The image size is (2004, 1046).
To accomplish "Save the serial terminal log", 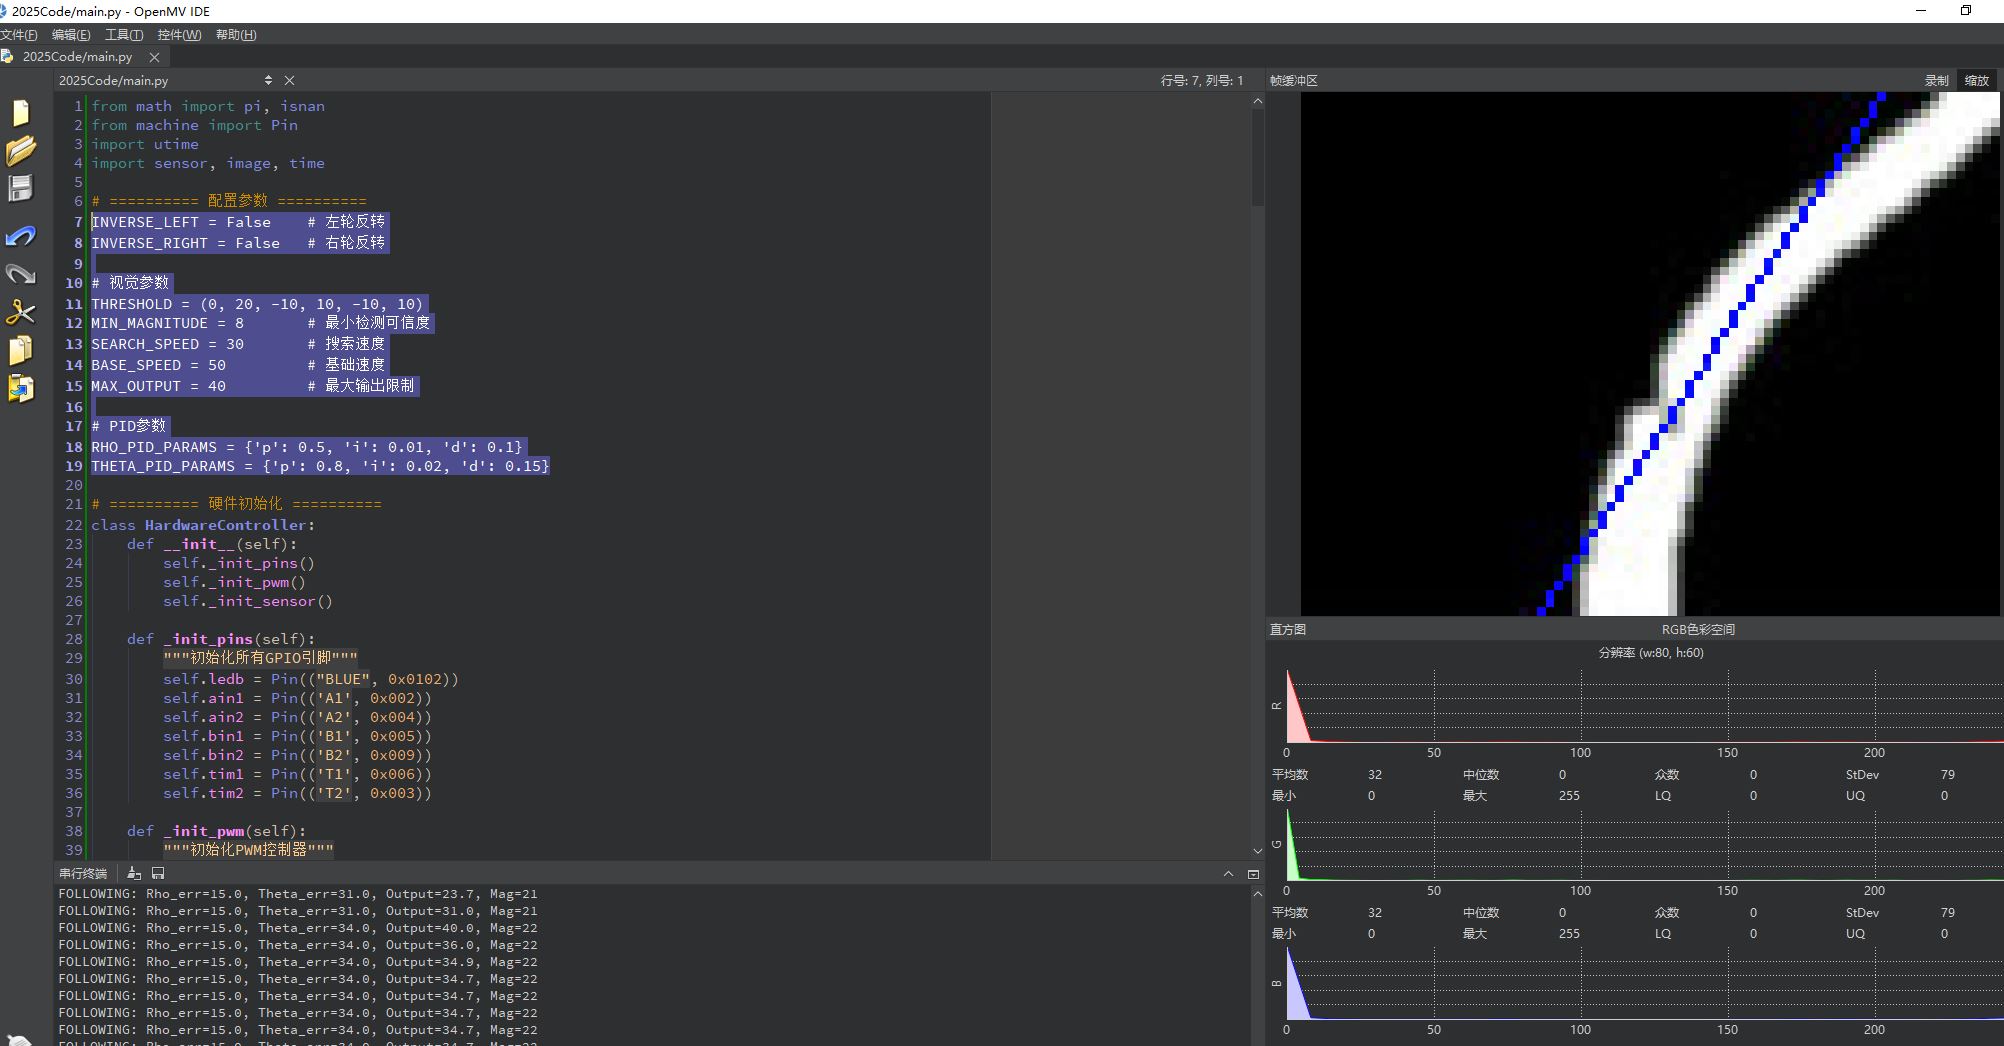I will pyautogui.click(x=158, y=873).
